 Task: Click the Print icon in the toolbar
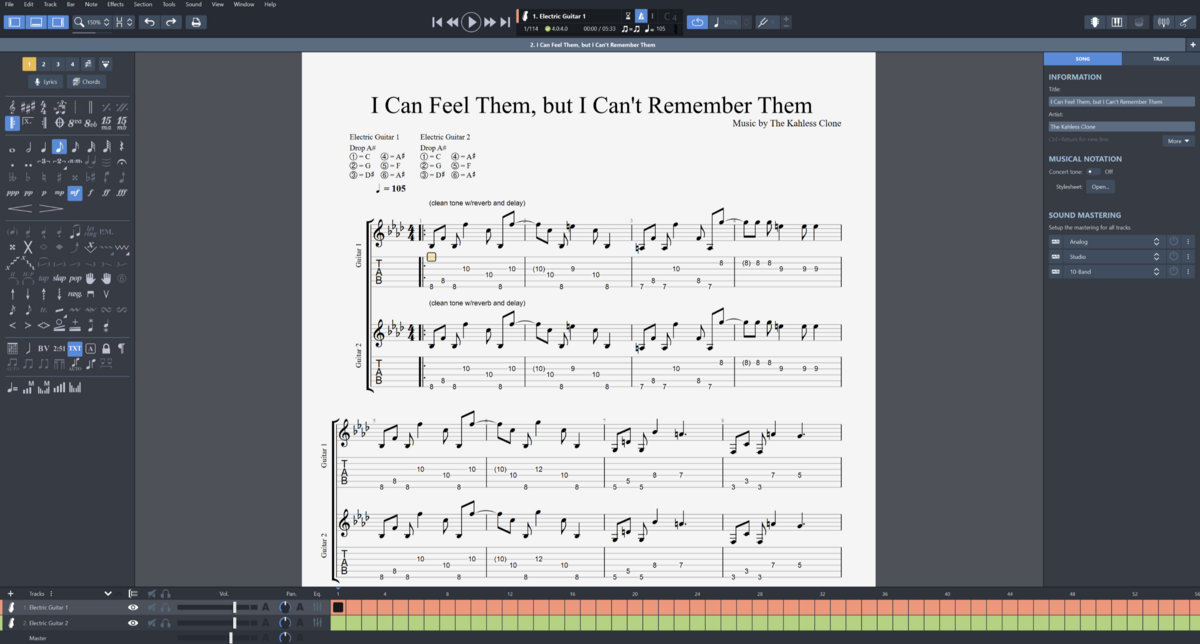click(196, 22)
